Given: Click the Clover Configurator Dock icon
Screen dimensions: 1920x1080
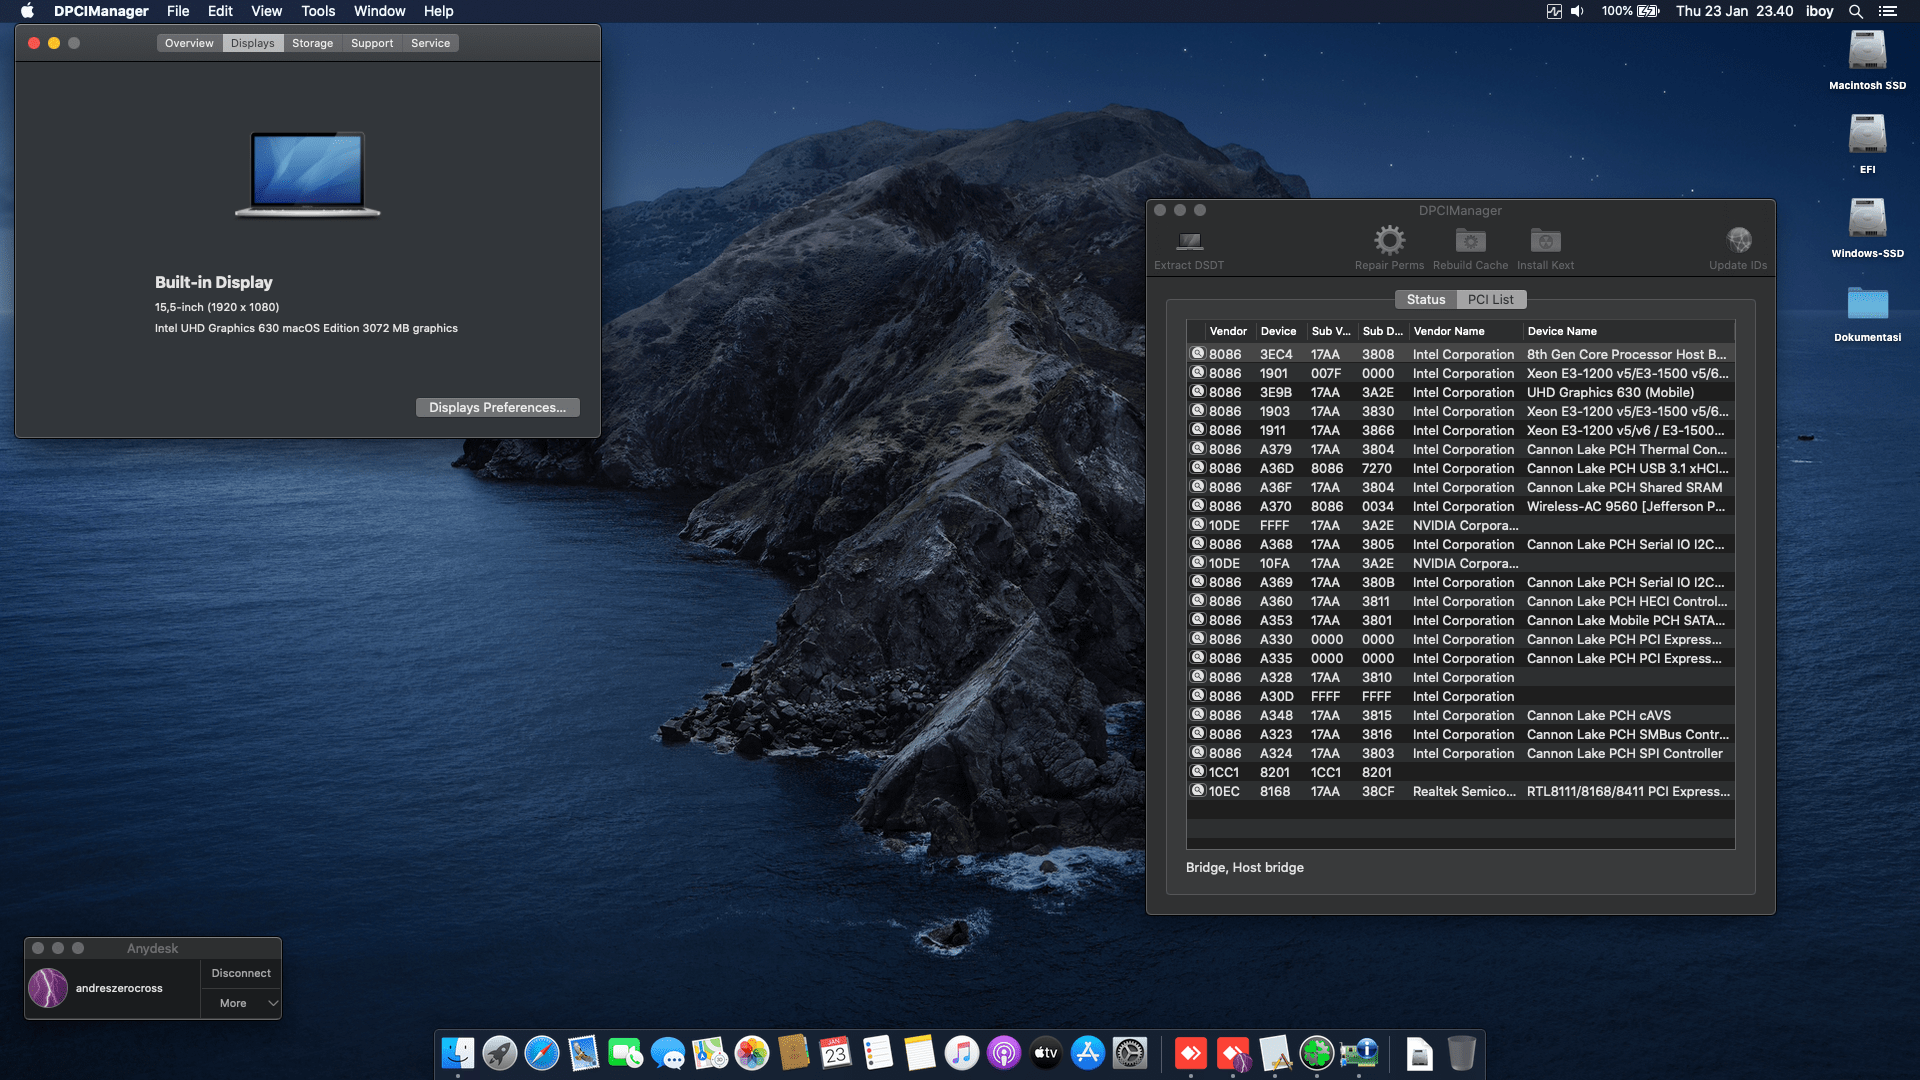Looking at the screenshot, I should (x=1317, y=1053).
